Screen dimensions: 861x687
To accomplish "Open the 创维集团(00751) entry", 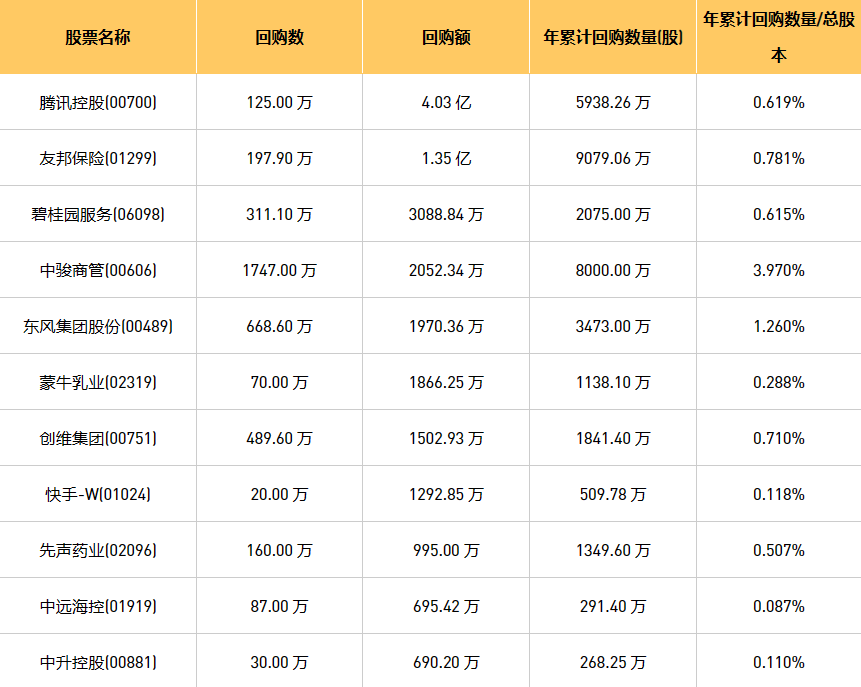I will (98, 438).
